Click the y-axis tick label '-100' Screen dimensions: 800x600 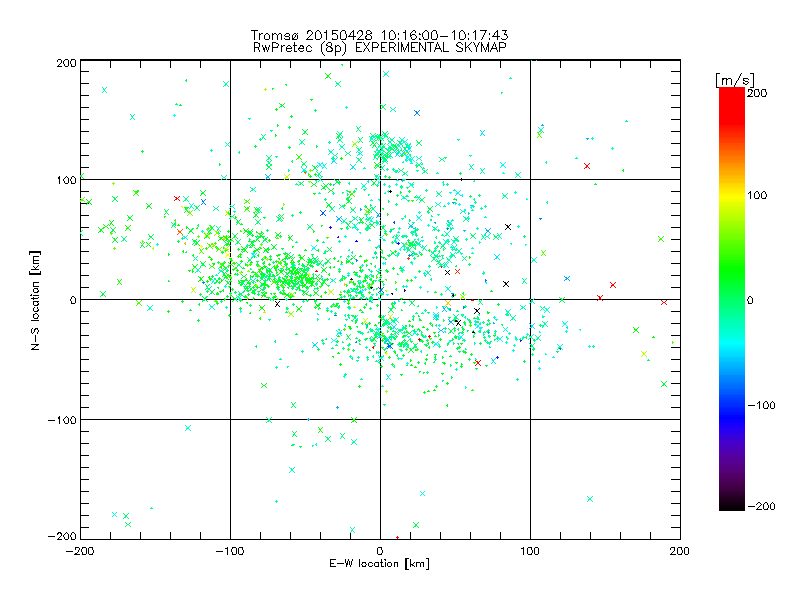pos(62,420)
